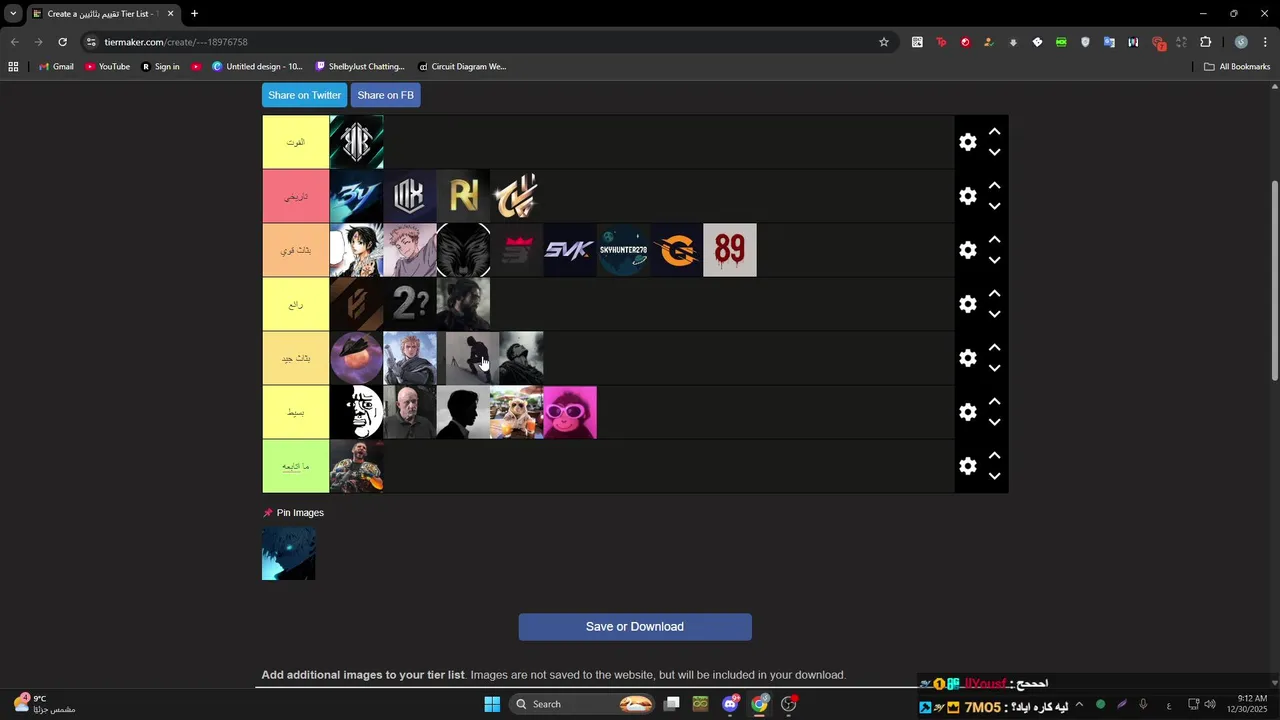Open Circuit Diagram We... bookmark
1280x720 pixels.
(462, 67)
